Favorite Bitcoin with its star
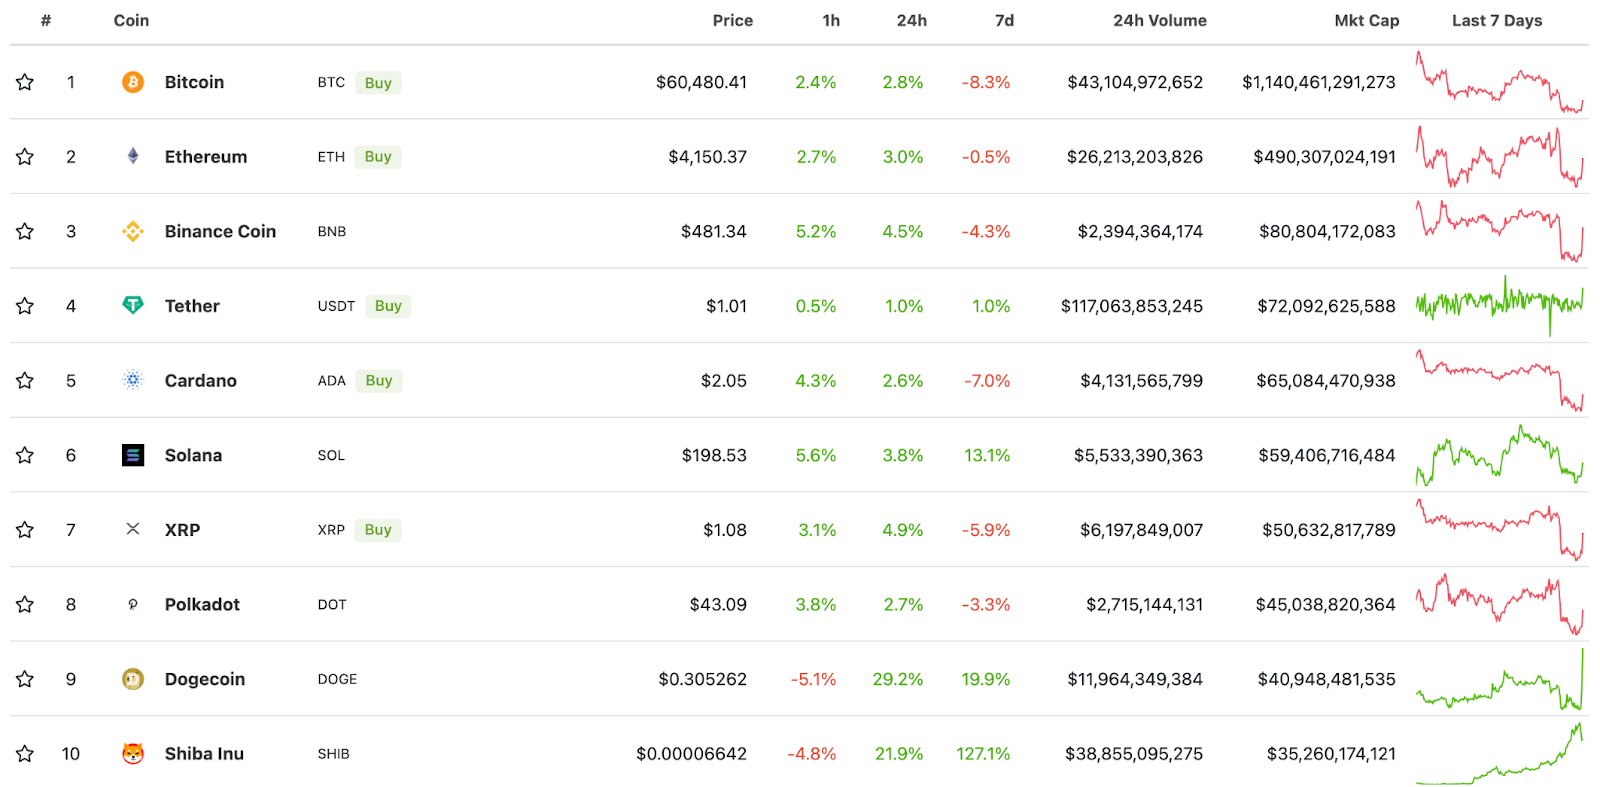This screenshot has width=1600, height=787. pyautogui.click(x=25, y=82)
